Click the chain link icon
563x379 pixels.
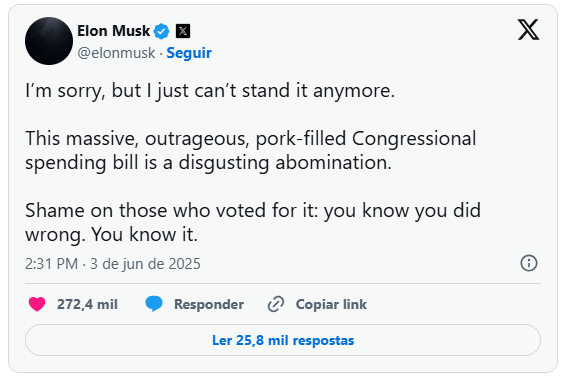pos(276,304)
